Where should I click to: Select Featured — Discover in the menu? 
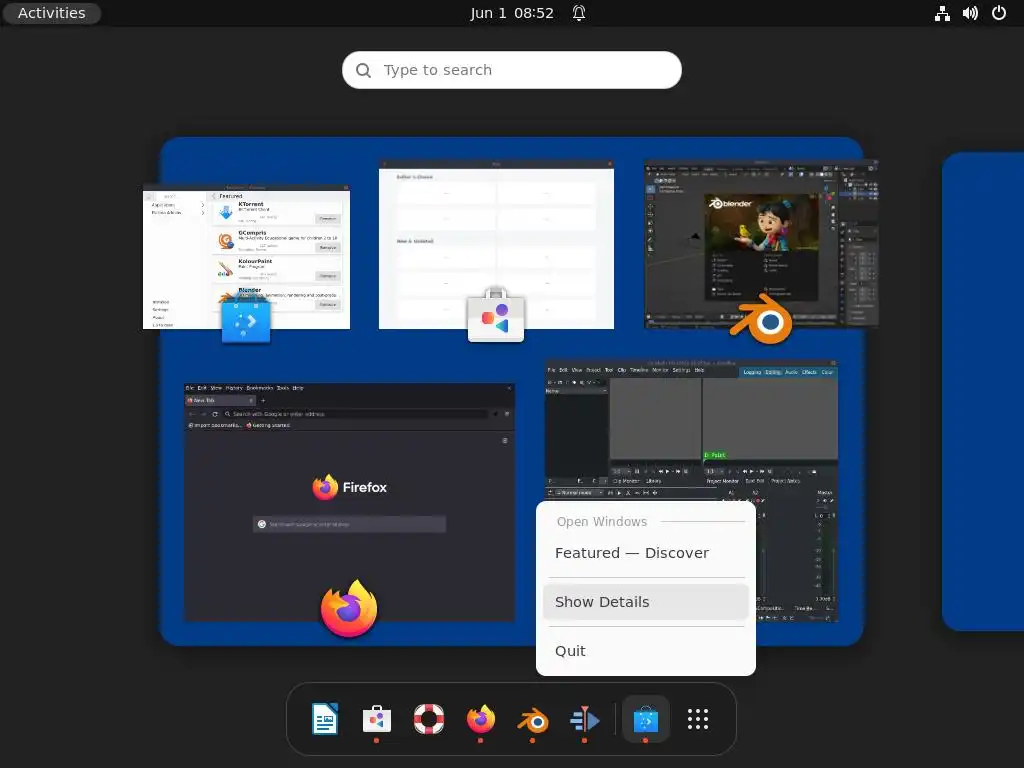646,553
